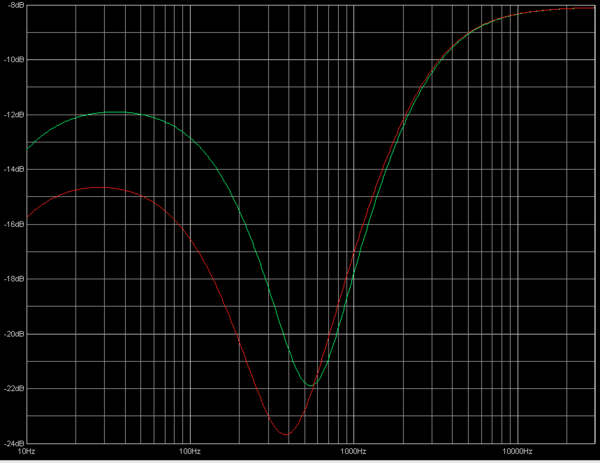The width and height of the screenshot is (600, 463).
Task: Click the 10000Hz frequency label
Action: tap(517, 452)
